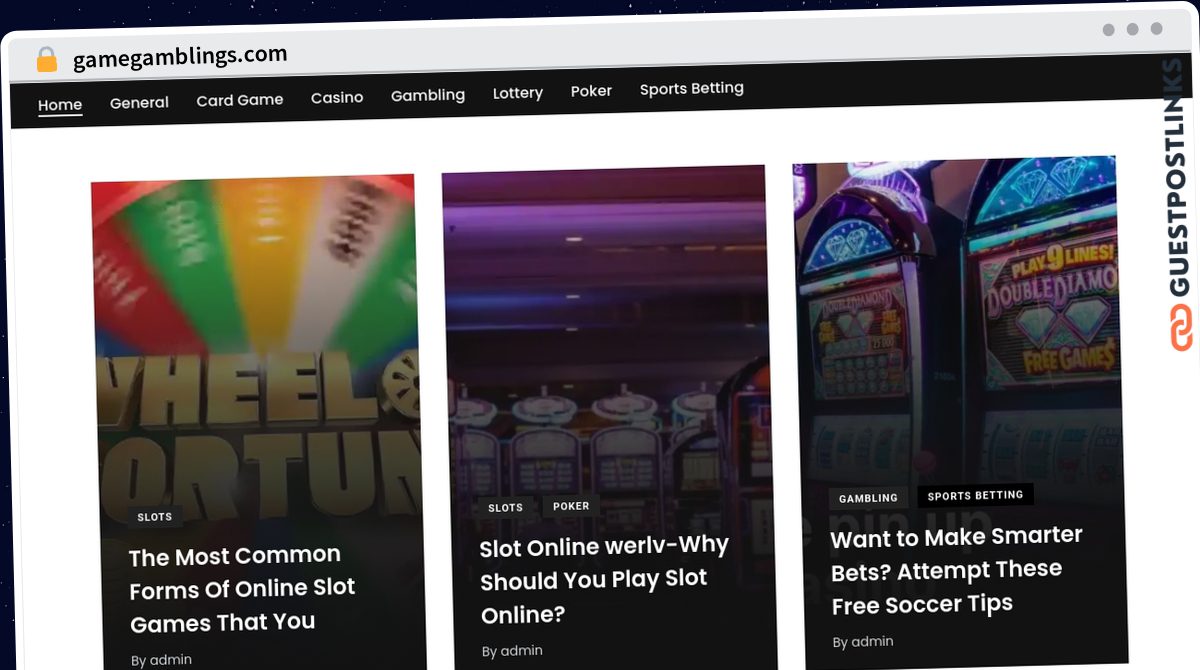Select Gambling in the navigation bar
Image resolution: width=1200 pixels, height=670 pixels.
(x=428, y=95)
